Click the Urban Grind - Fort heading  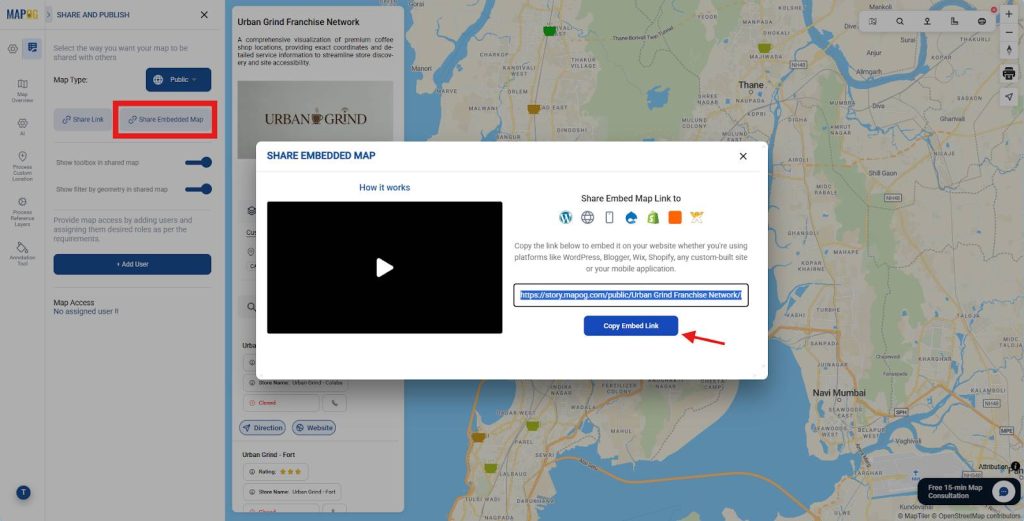268,454
